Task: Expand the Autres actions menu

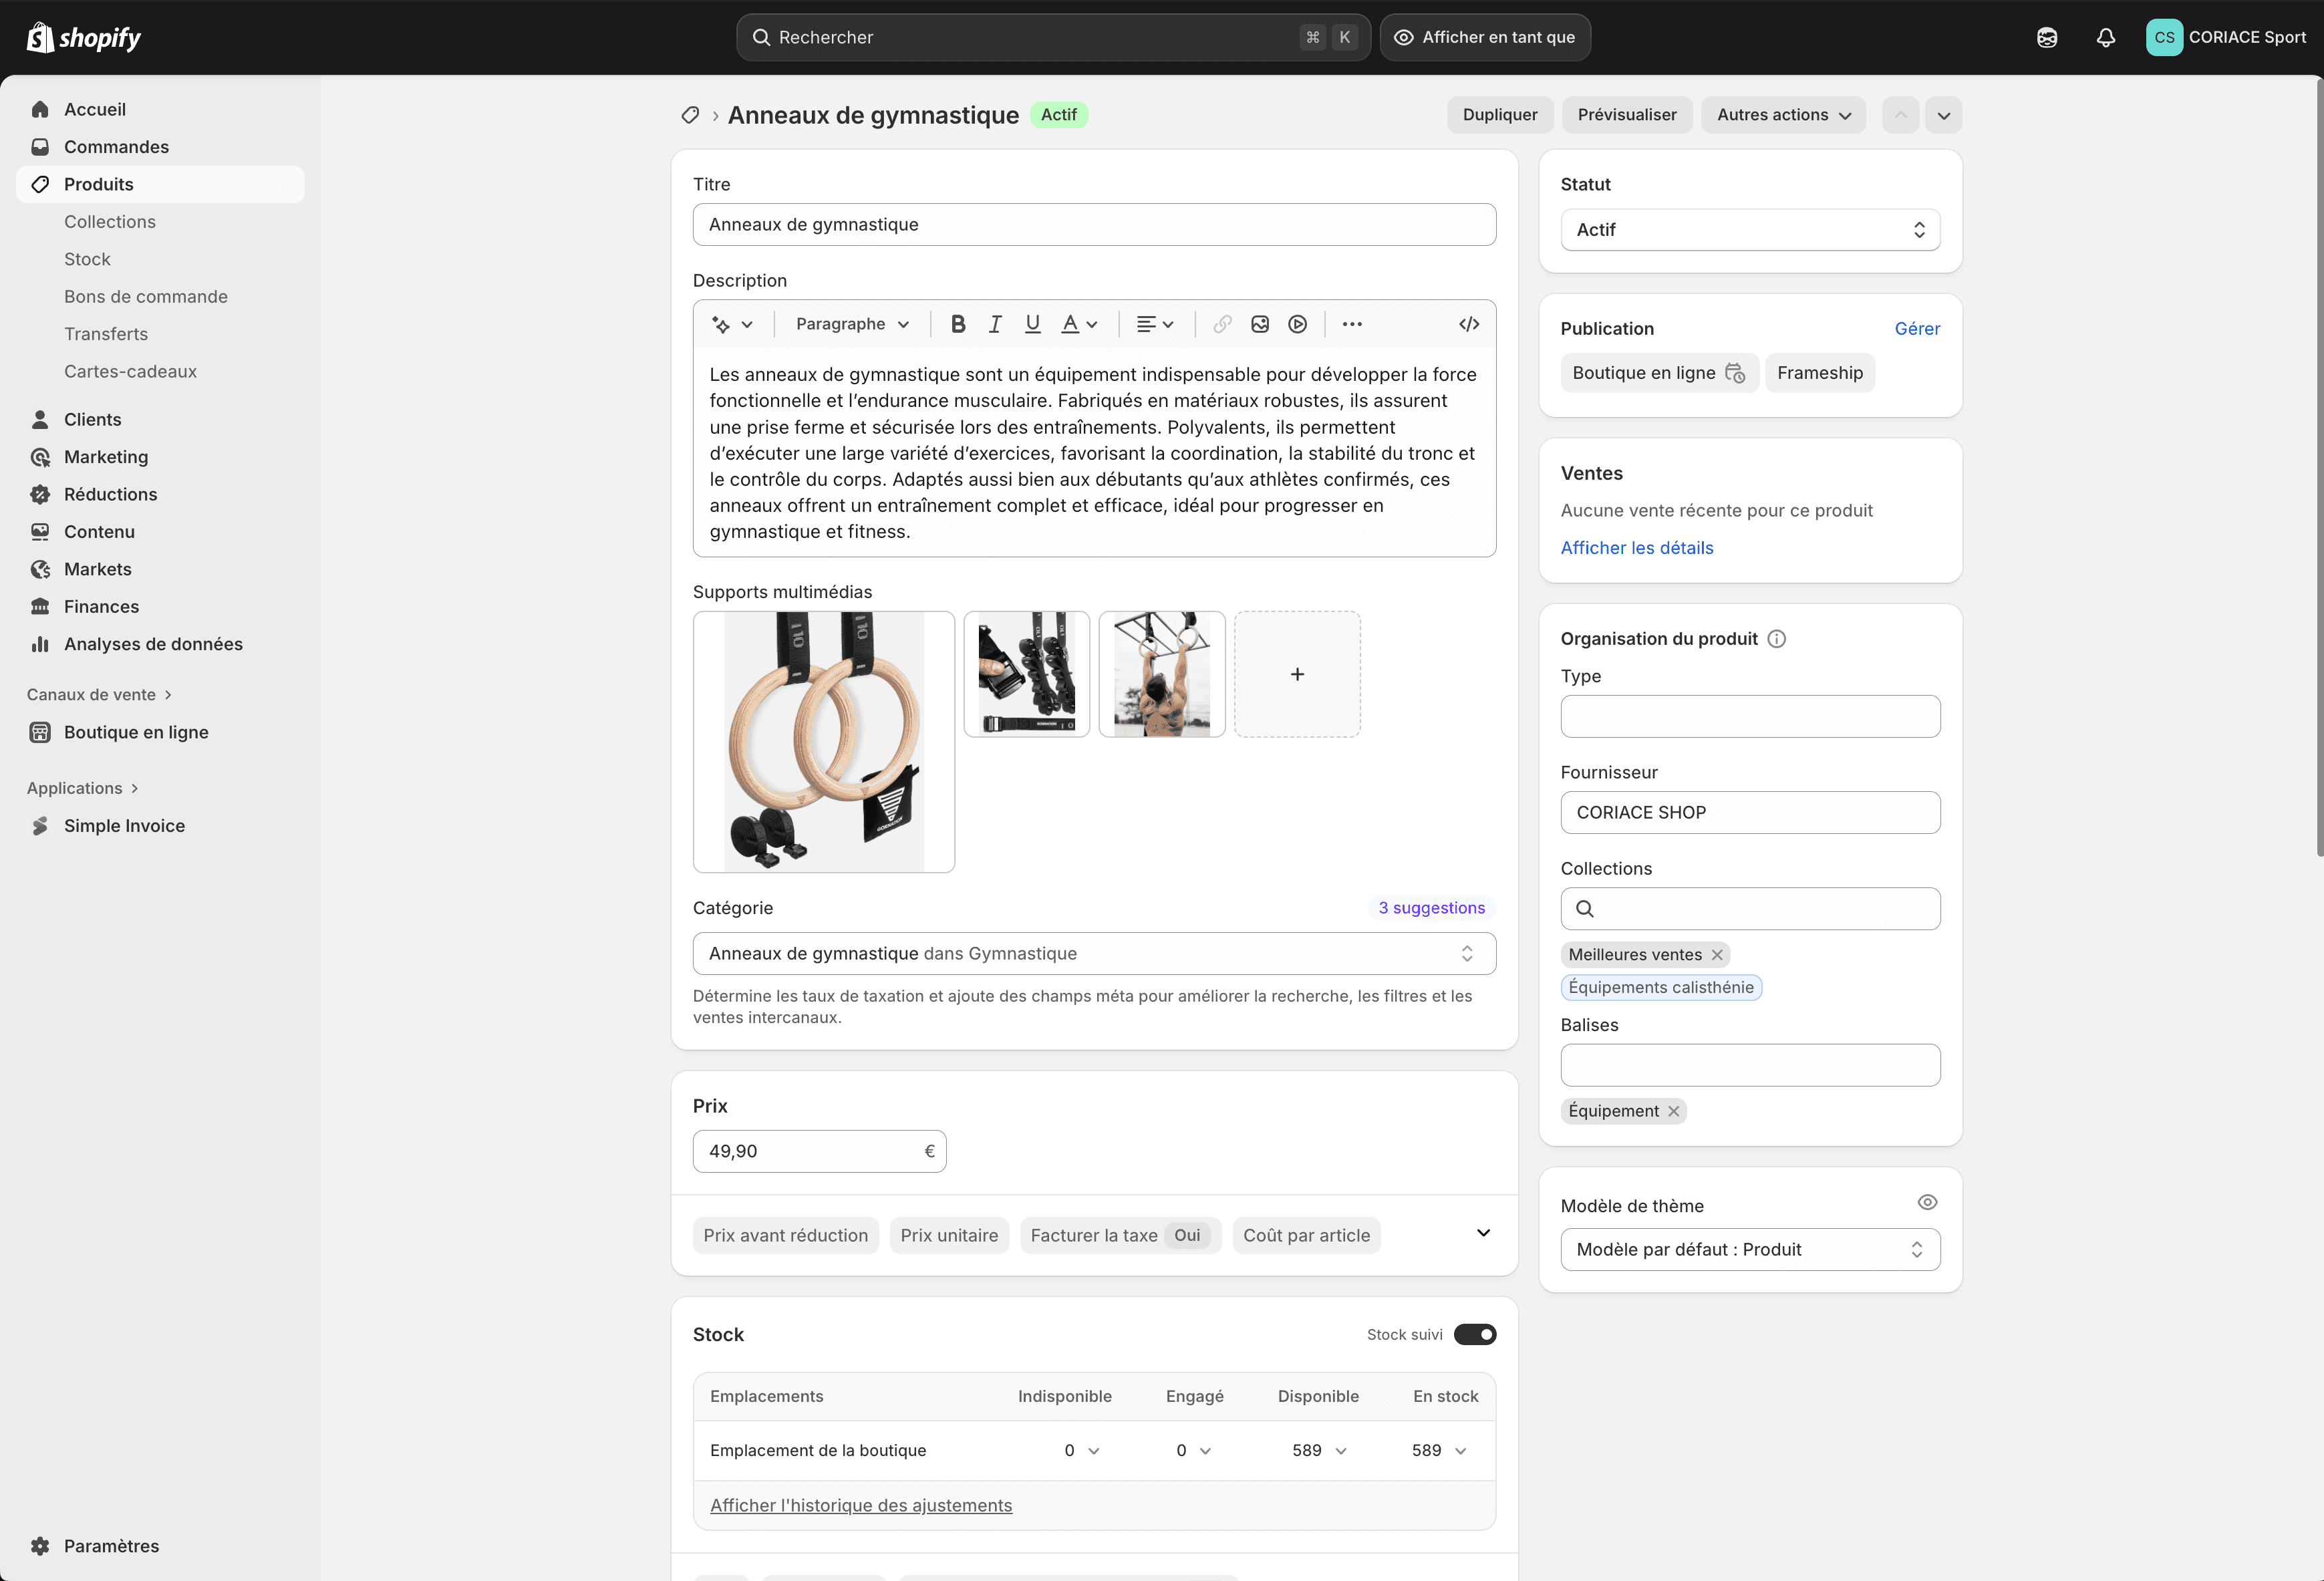Action: [1783, 115]
